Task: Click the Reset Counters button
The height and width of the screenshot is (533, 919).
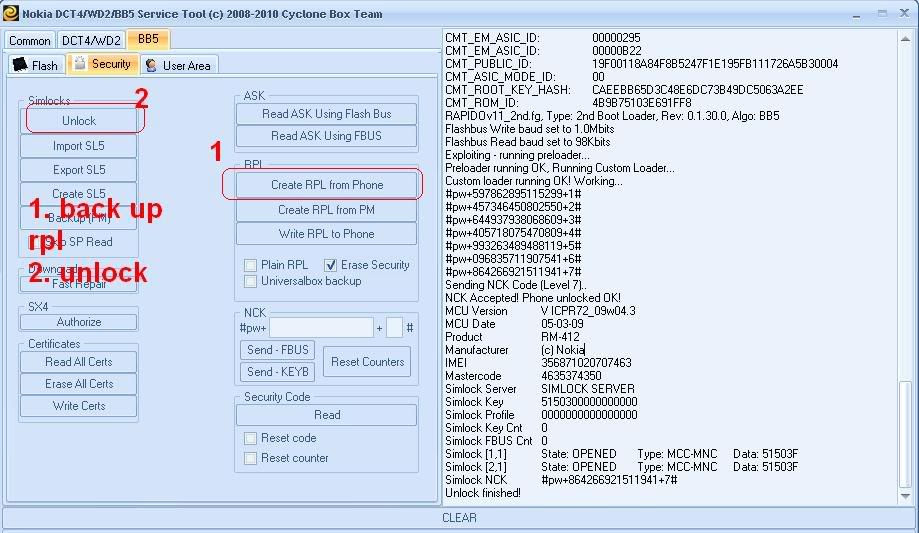Action: click(x=367, y=362)
